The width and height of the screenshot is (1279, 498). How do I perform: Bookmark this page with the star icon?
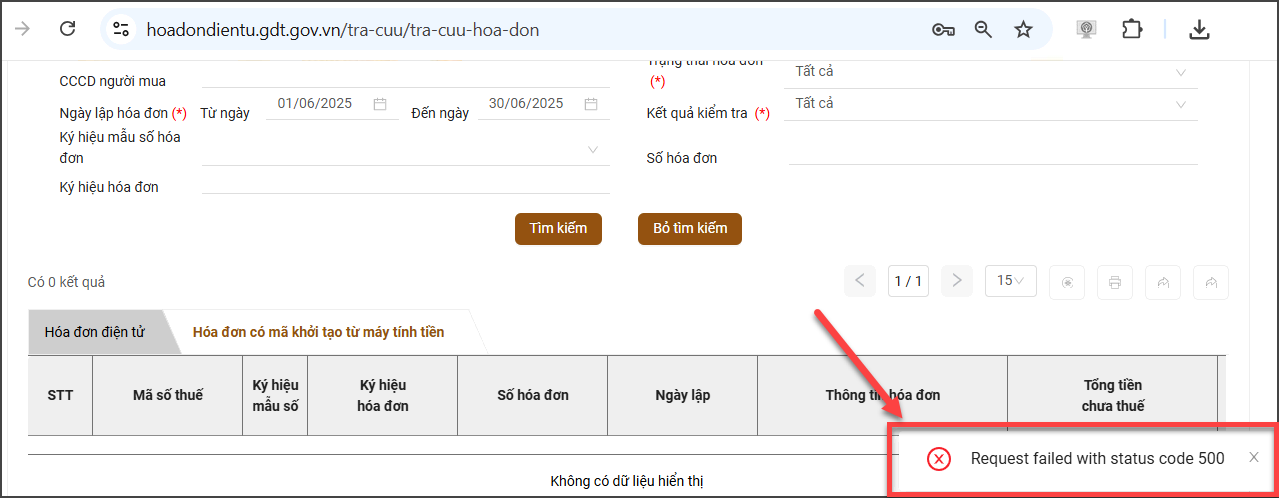(x=1023, y=30)
